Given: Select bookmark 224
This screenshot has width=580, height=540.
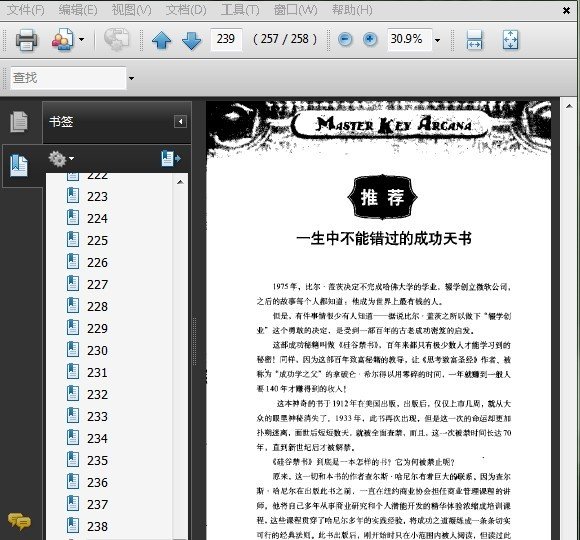Looking at the screenshot, I should [x=98, y=219].
